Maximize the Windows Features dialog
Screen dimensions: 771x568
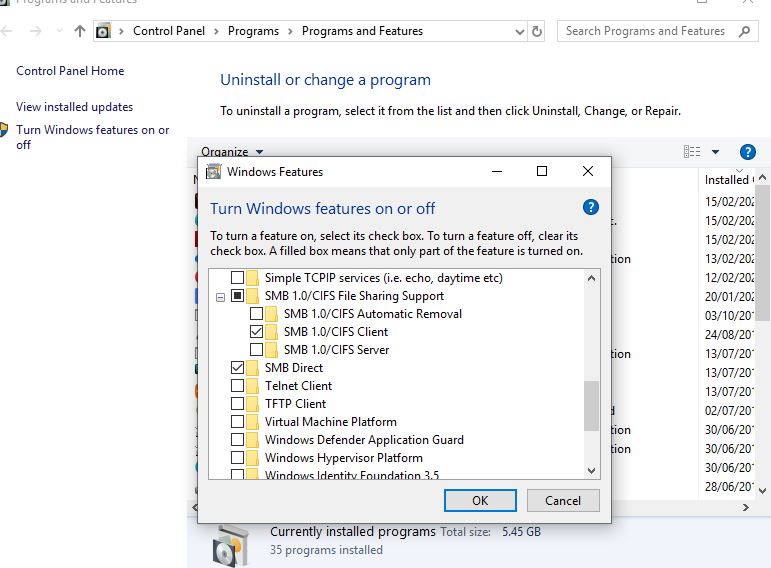tap(542, 171)
